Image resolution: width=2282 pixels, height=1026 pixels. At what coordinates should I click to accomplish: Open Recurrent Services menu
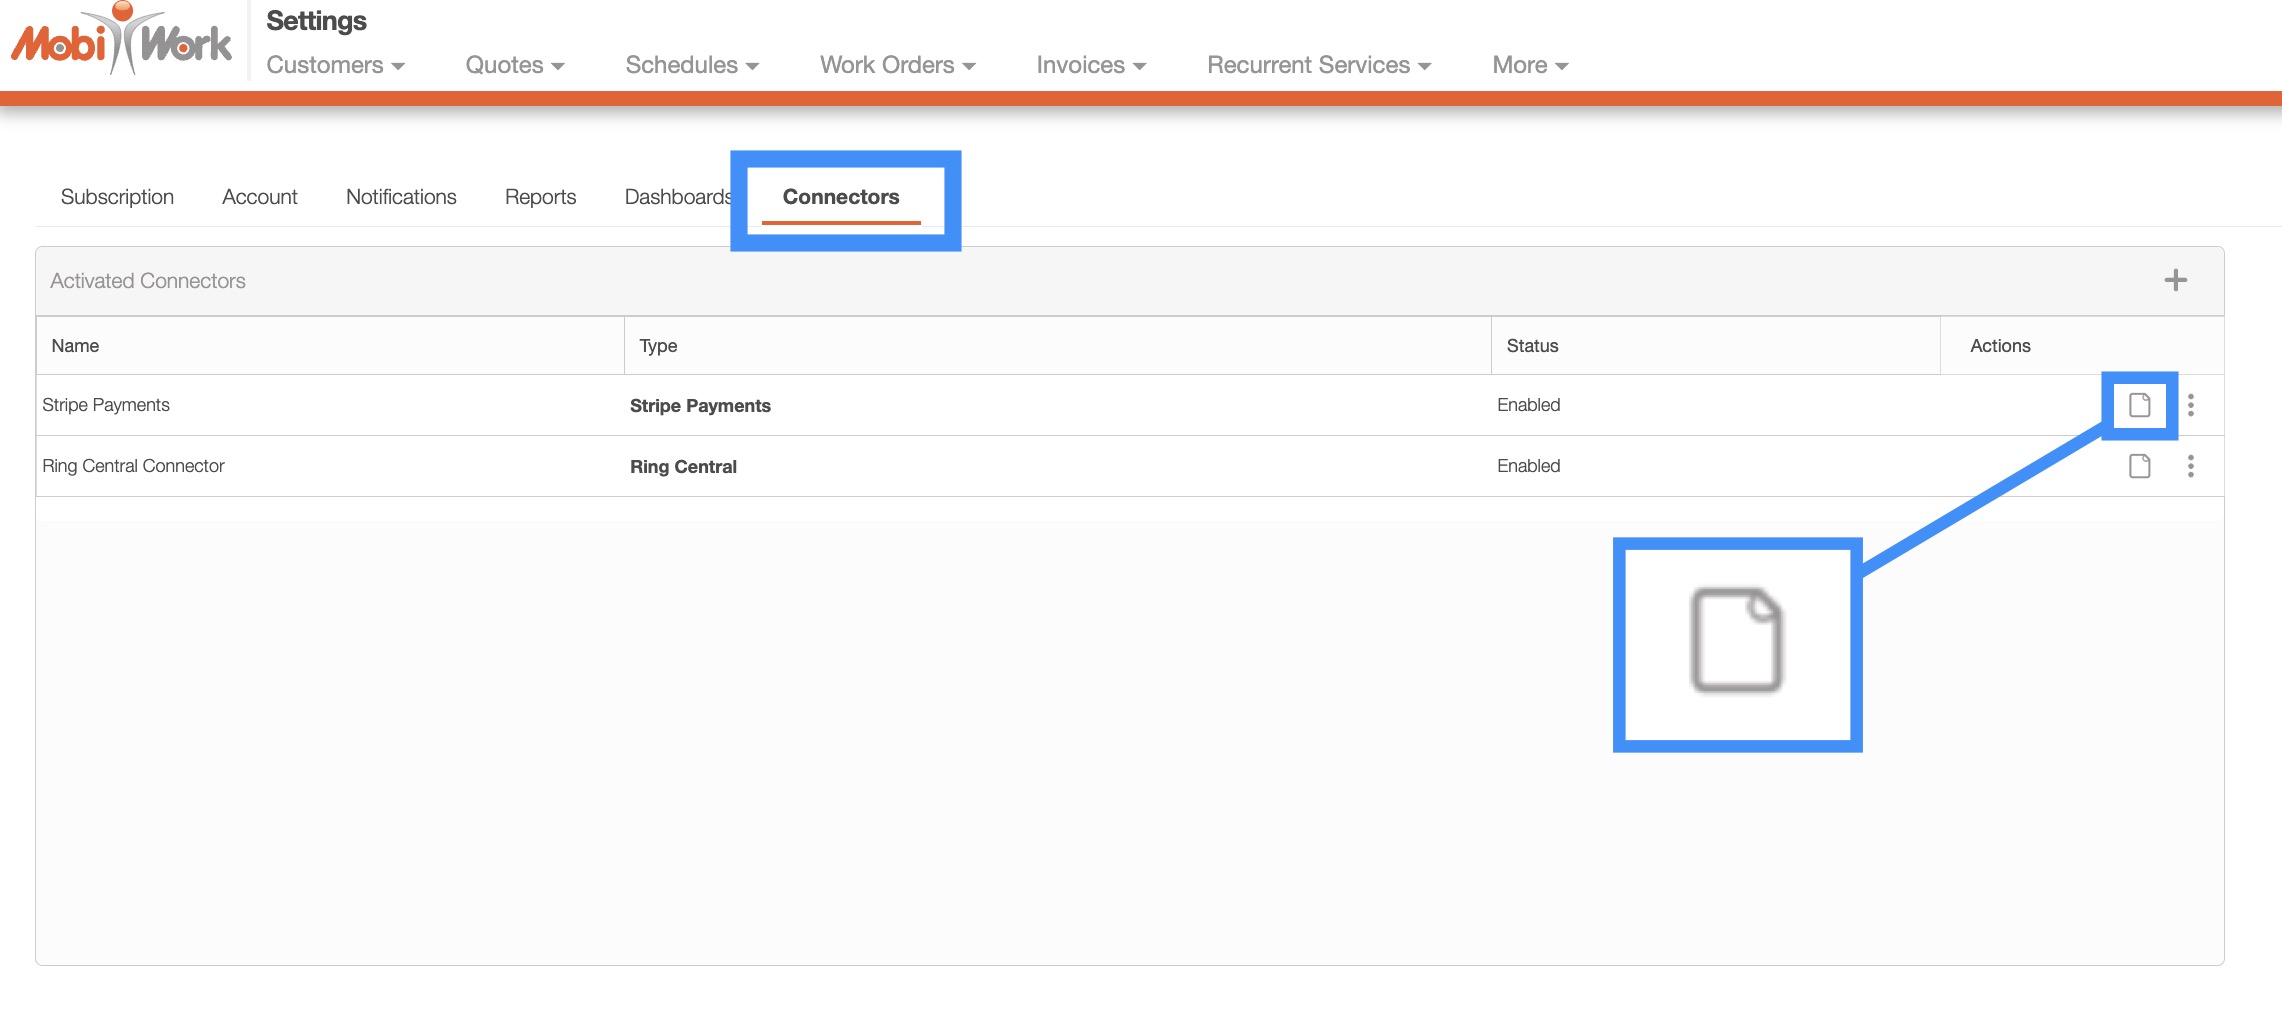1318,65
